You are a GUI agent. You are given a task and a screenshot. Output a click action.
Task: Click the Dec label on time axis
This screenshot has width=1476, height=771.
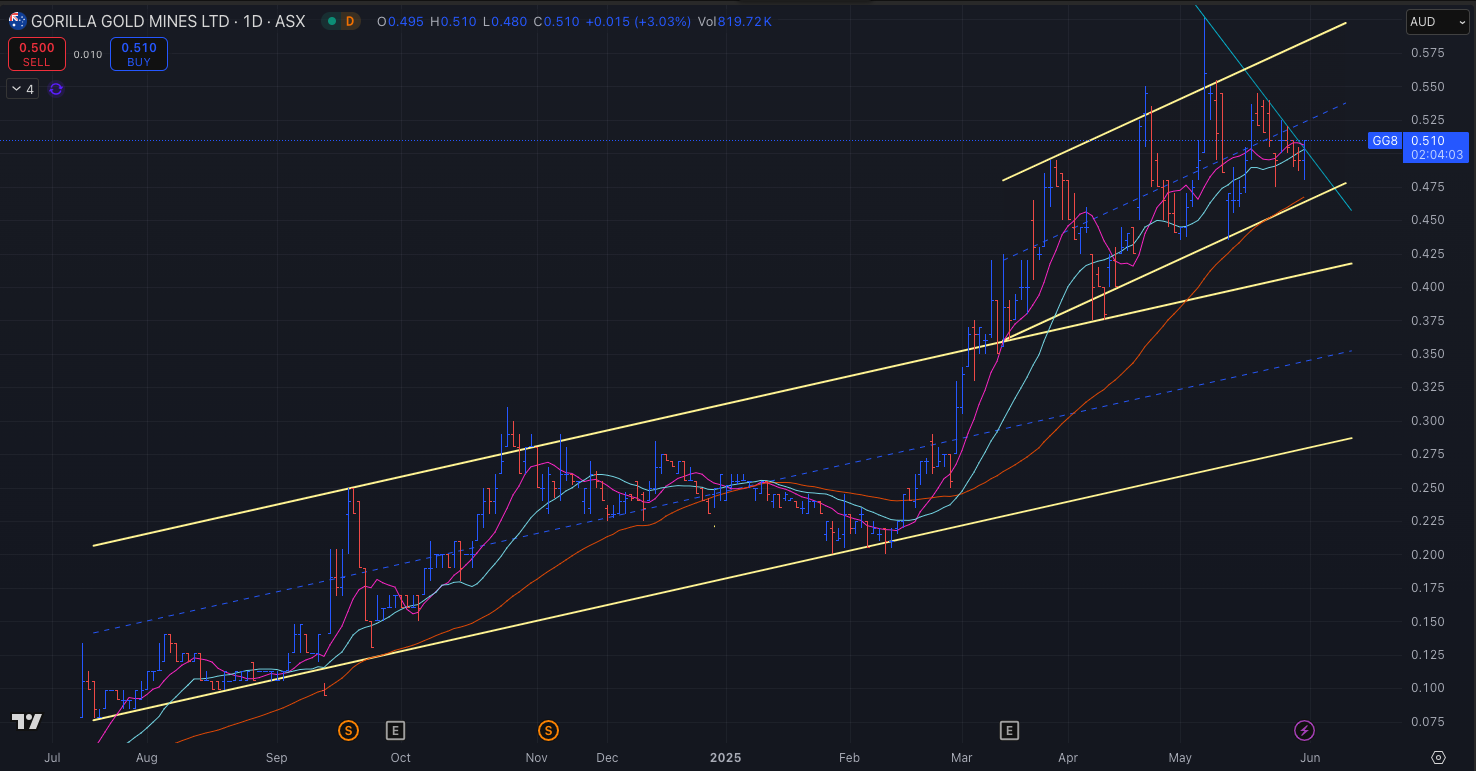tap(607, 758)
